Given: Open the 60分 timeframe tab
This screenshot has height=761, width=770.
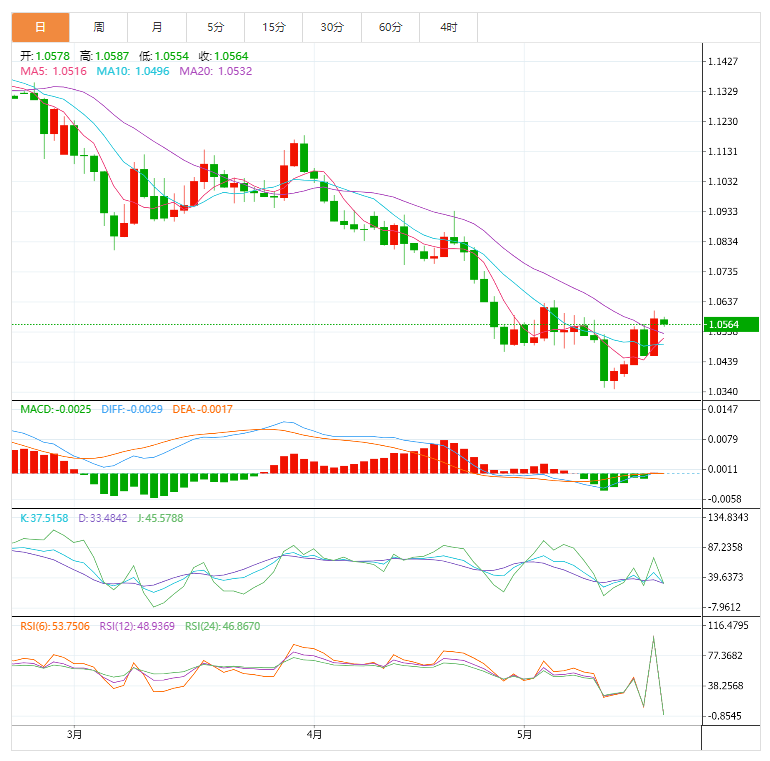Looking at the screenshot, I should coord(390,27).
